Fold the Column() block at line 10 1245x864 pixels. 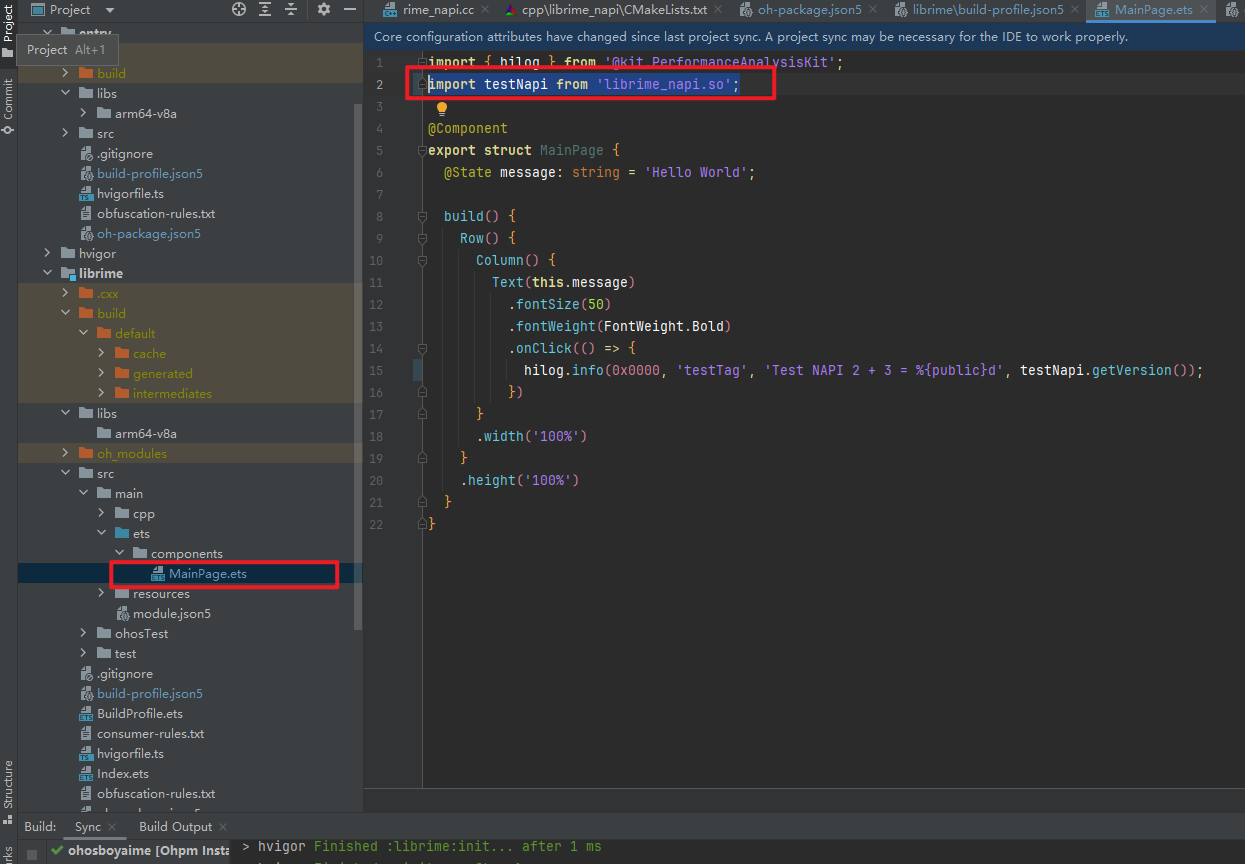(x=423, y=261)
